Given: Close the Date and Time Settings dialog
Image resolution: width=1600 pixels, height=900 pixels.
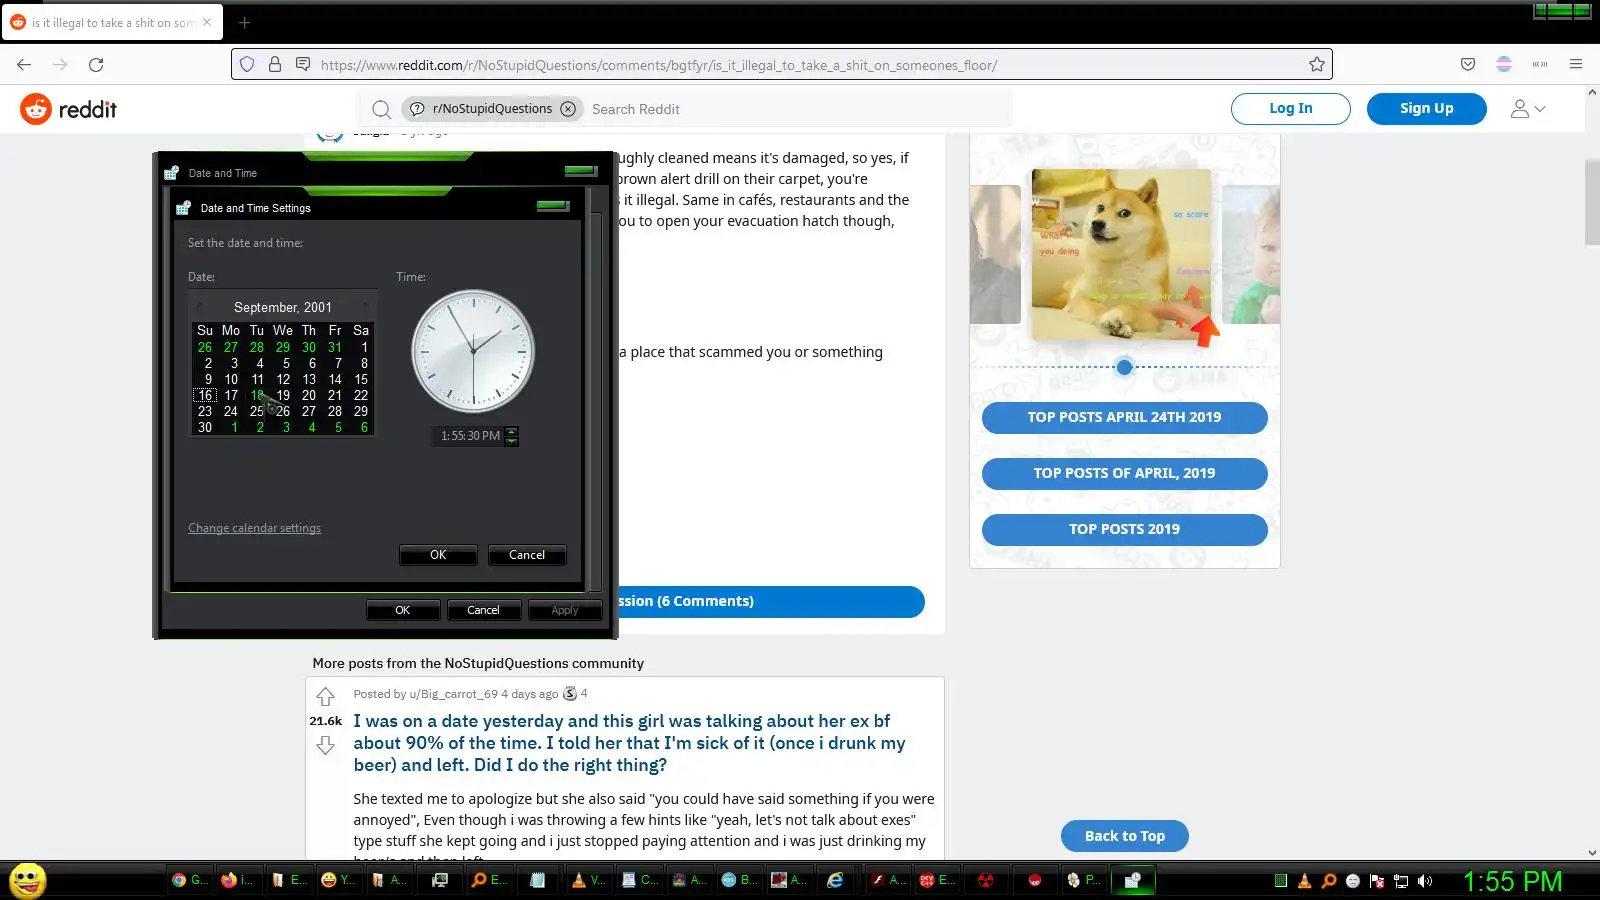Looking at the screenshot, I should pyautogui.click(x=553, y=206).
